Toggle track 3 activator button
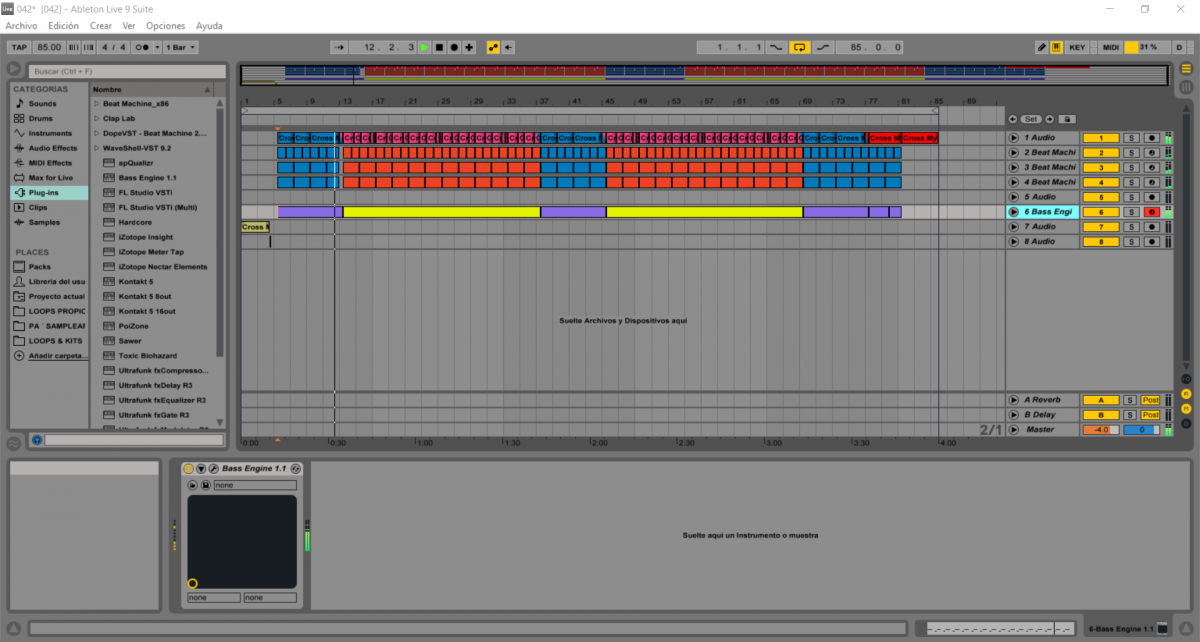1200x642 pixels. [1101, 167]
